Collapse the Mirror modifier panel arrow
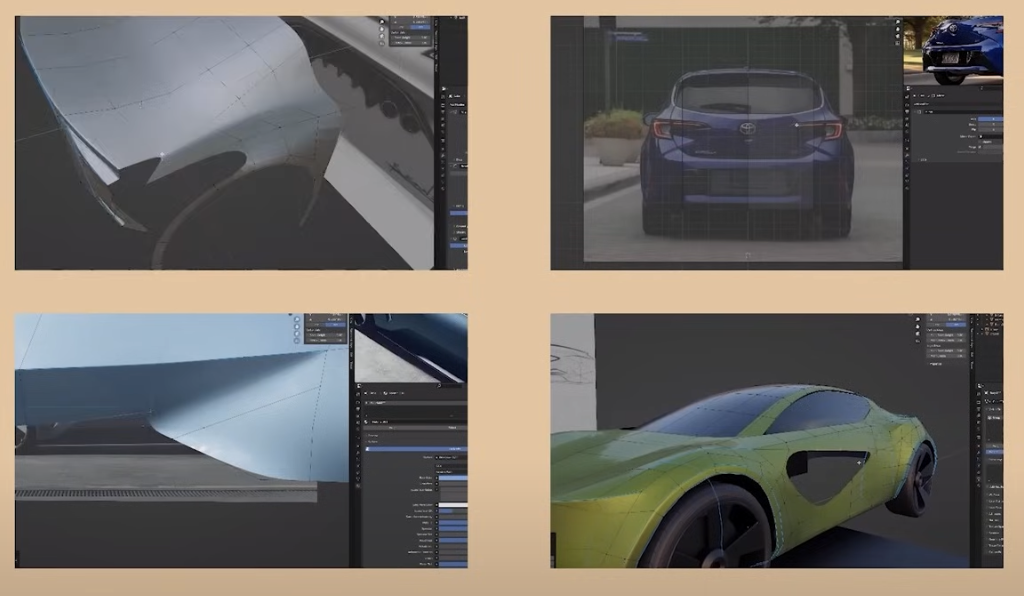Screen dimensions: 1024x596 point(915,112)
